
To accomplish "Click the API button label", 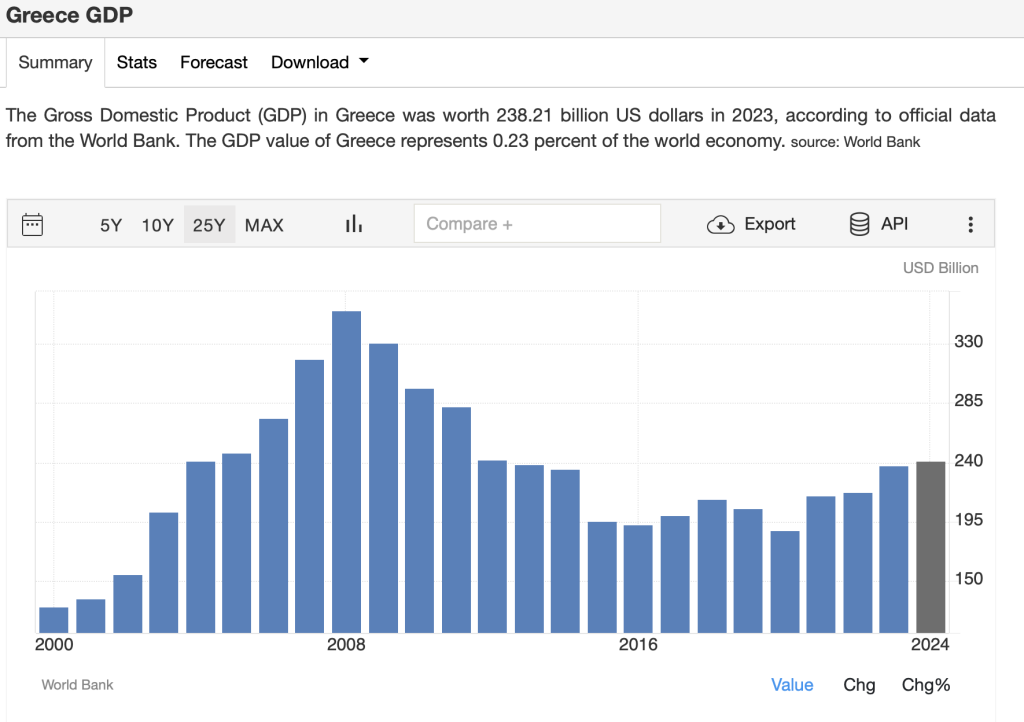I will [894, 224].
